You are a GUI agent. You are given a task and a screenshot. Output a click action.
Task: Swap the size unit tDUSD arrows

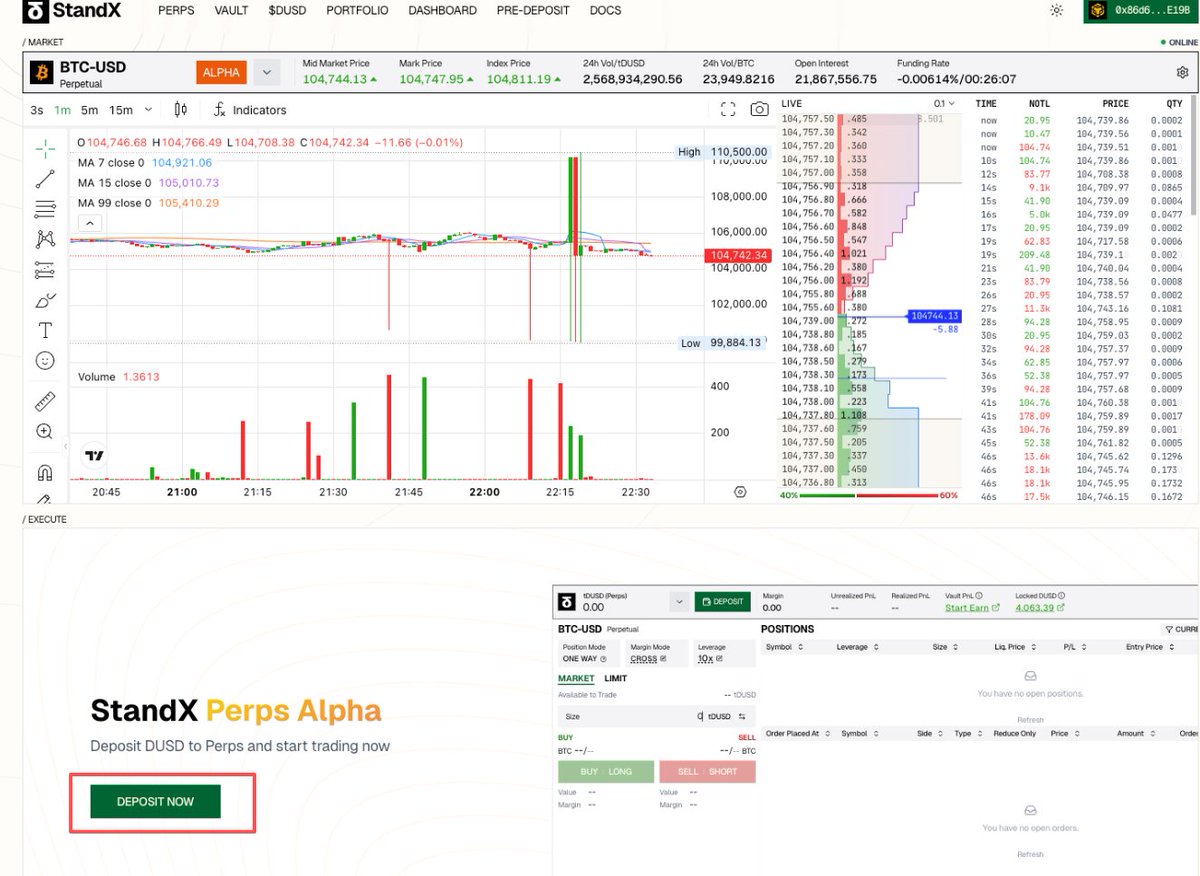(x=742, y=716)
